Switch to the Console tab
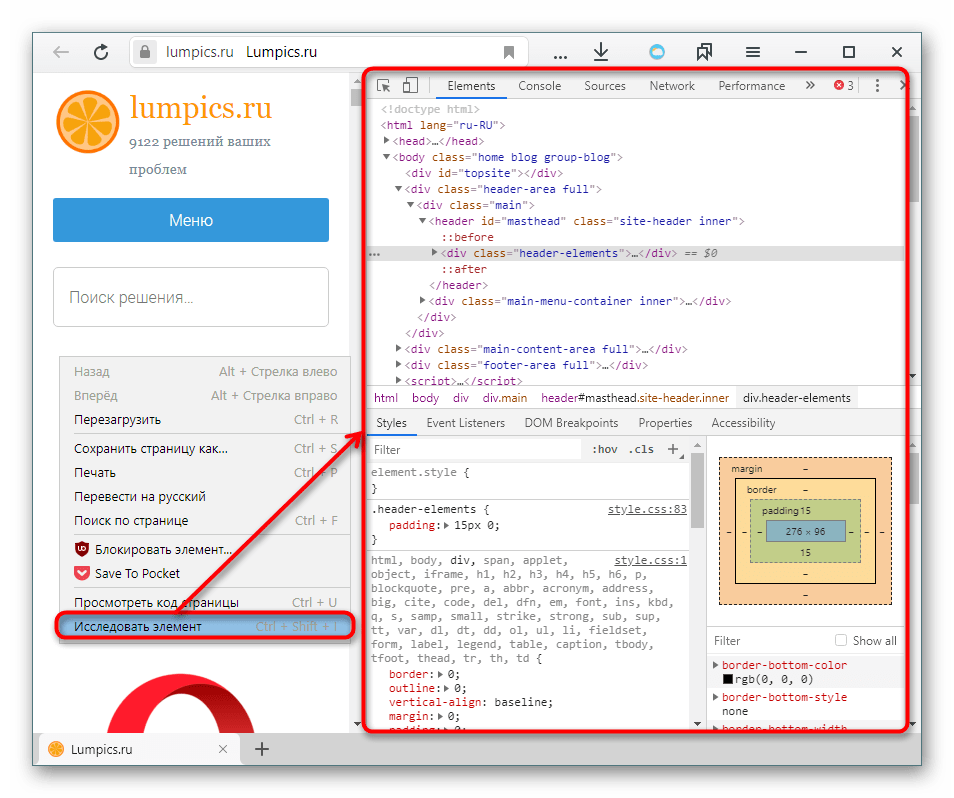The image size is (954, 798). [539, 86]
